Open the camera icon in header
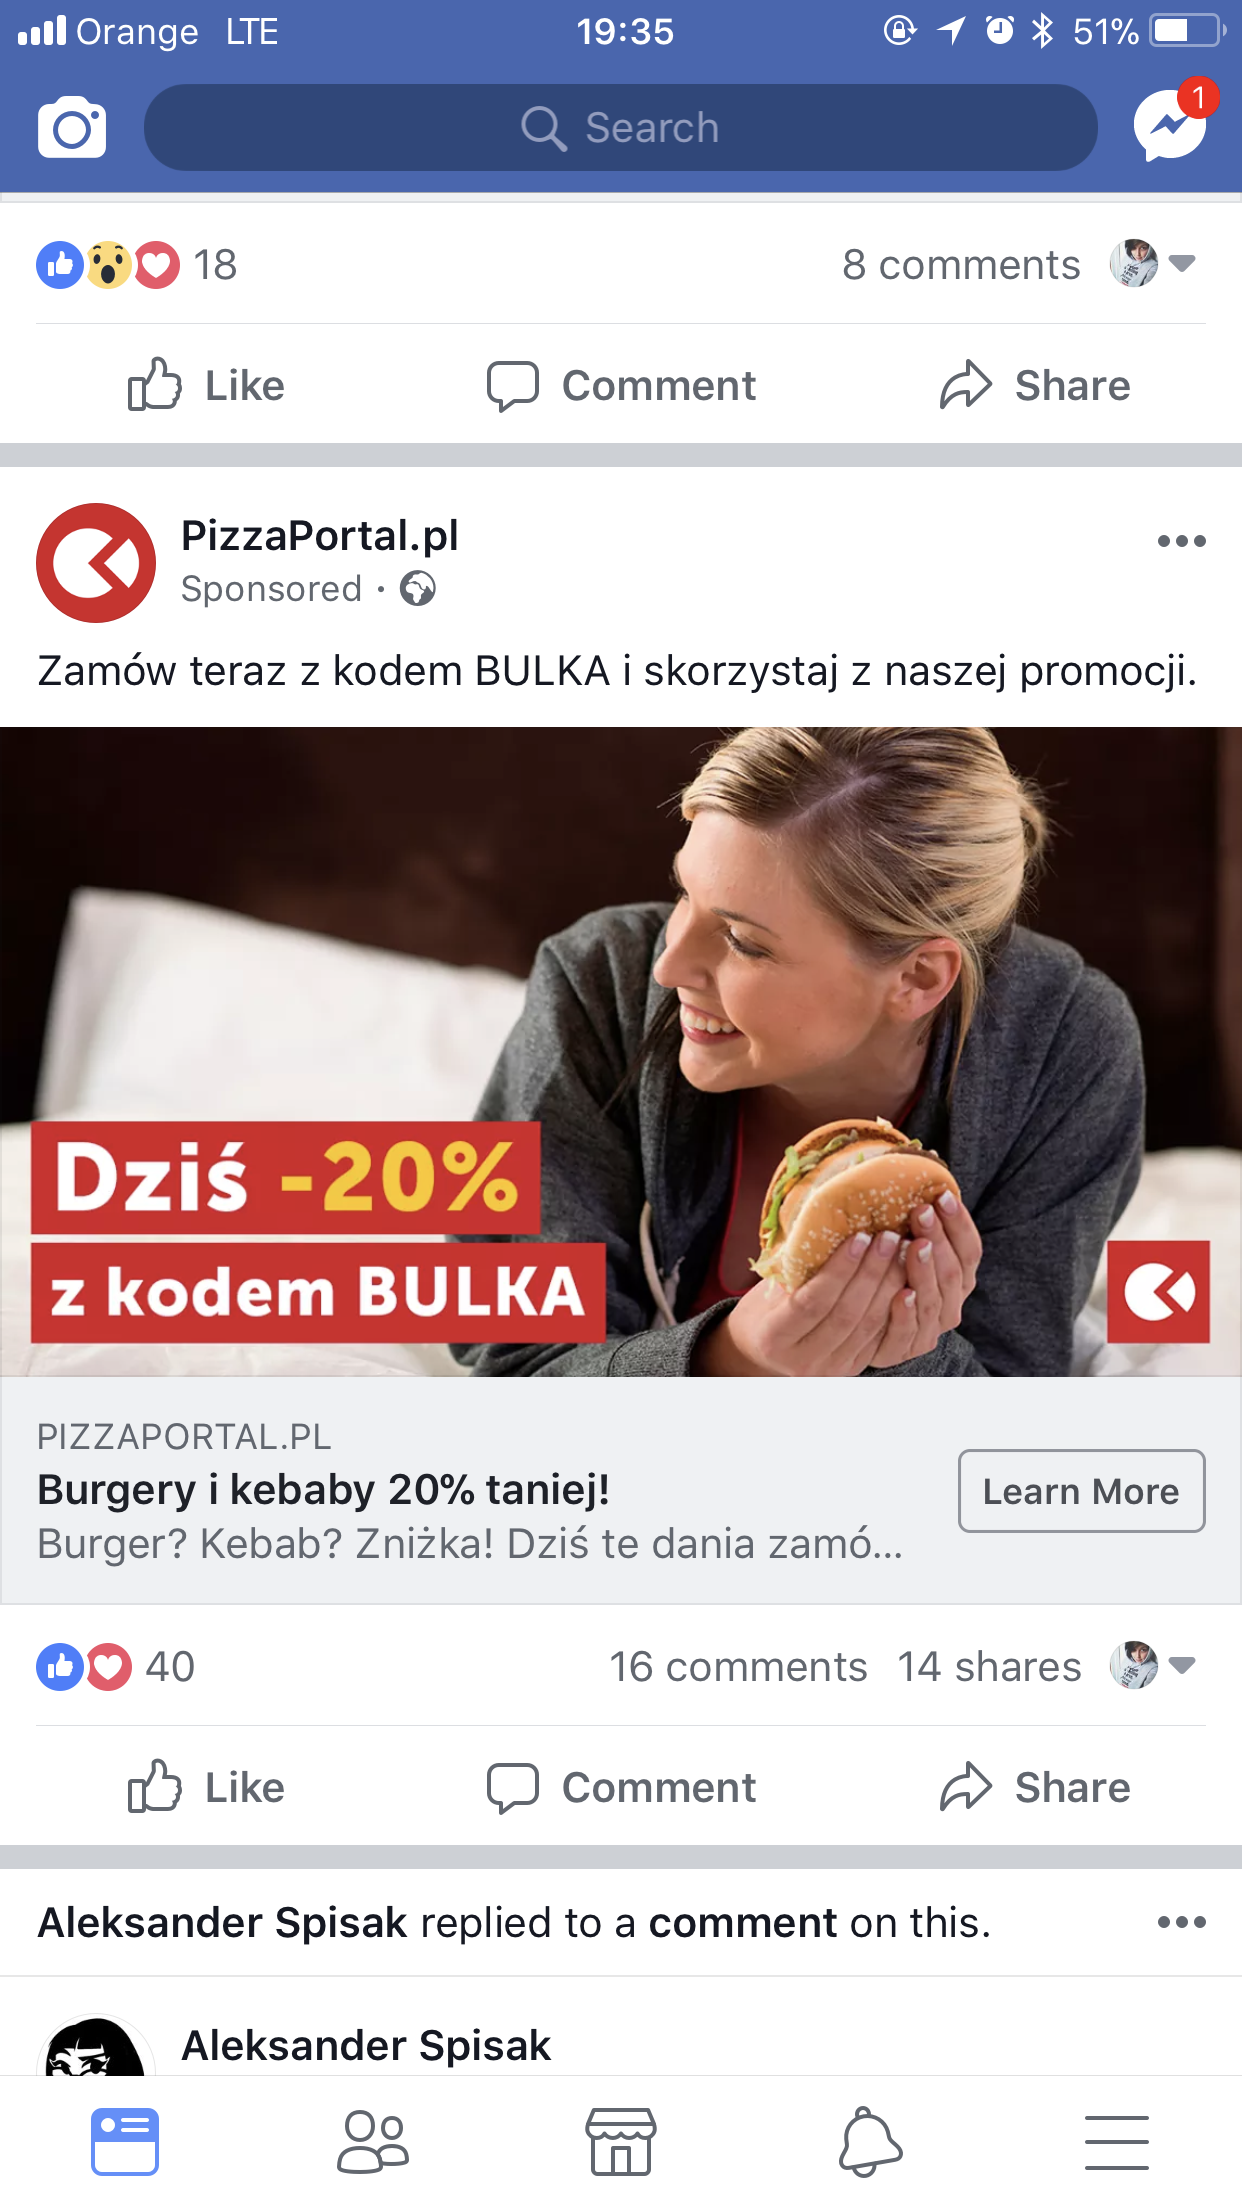The width and height of the screenshot is (1242, 2208). coord(72,127)
